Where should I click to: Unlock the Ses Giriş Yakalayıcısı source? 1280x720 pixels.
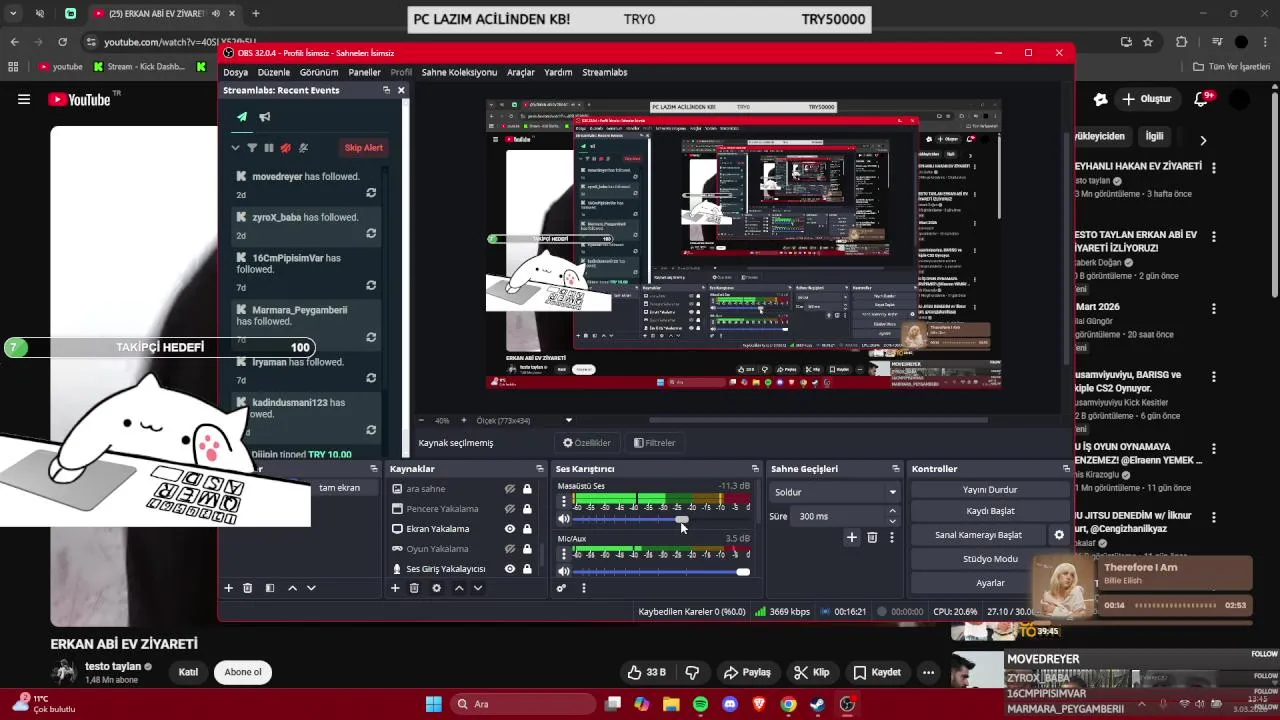[x=527, y=569]
